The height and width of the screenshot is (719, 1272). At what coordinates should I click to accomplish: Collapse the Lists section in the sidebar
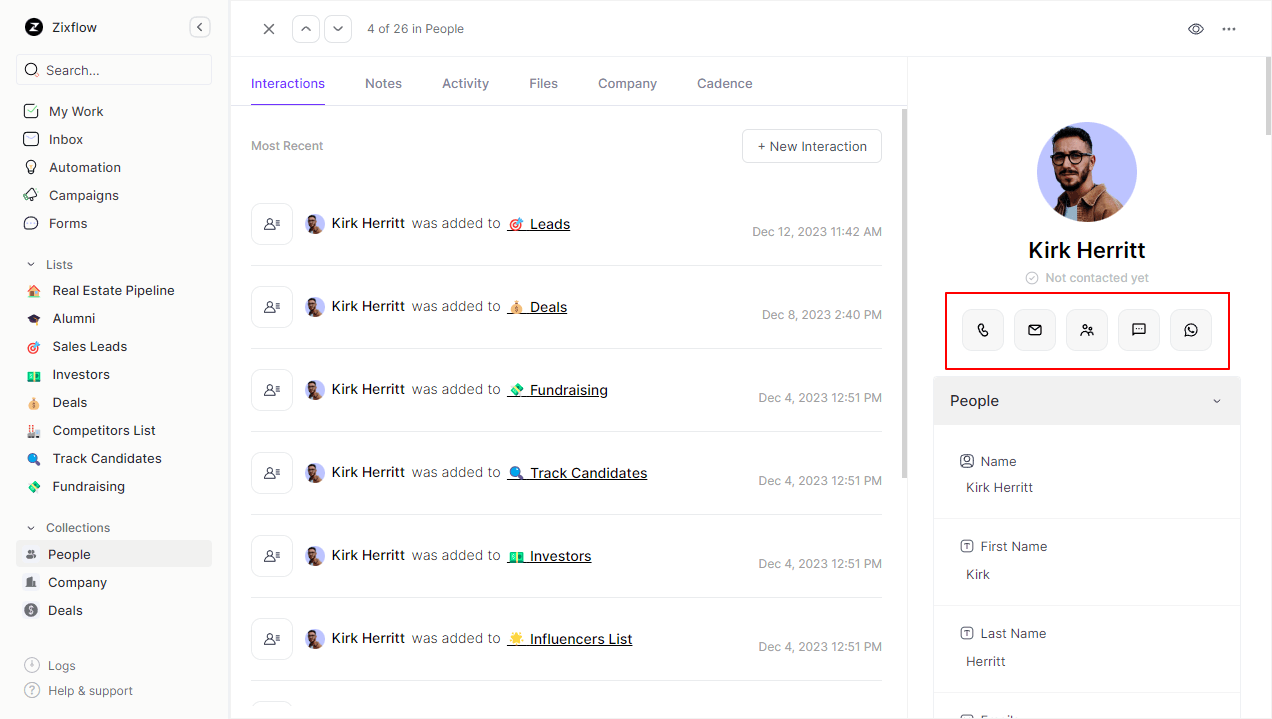tap(29, 264)
